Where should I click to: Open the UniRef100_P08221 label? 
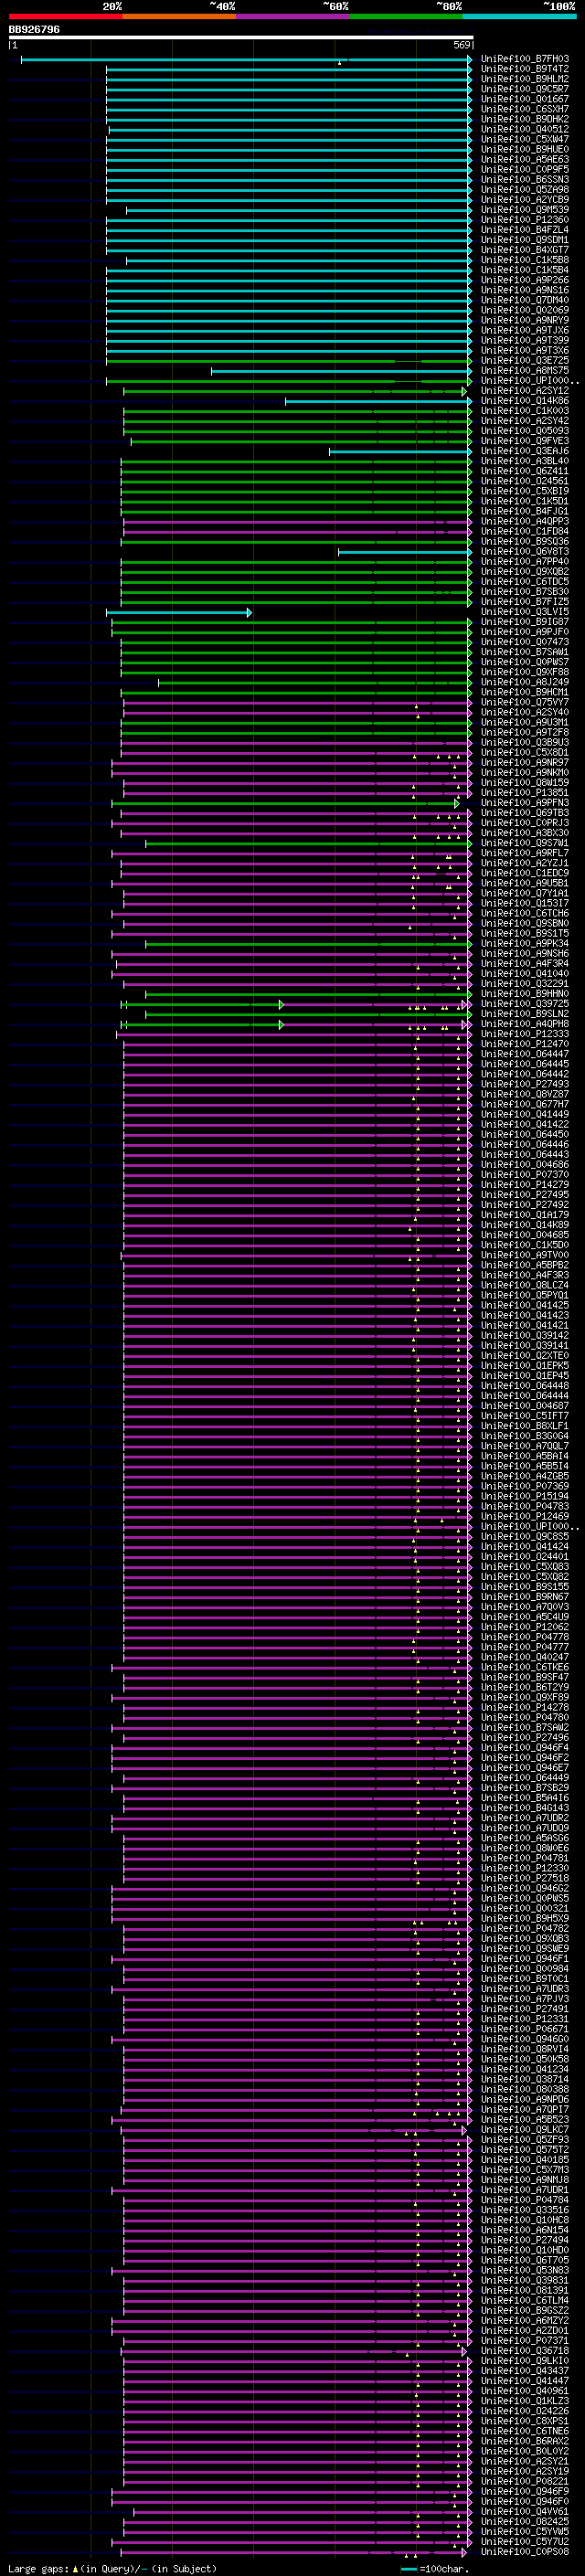pos(525,2482)
